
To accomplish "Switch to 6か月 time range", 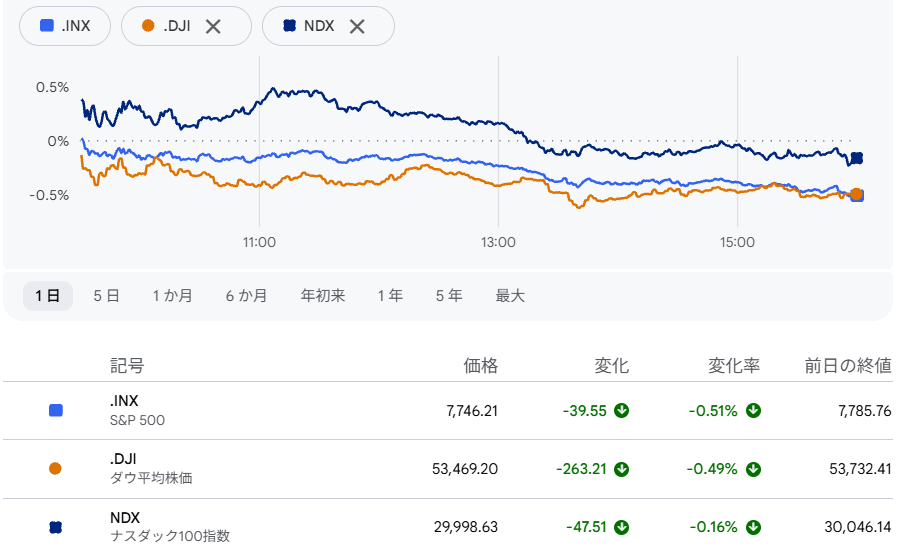I will (246, 296).
